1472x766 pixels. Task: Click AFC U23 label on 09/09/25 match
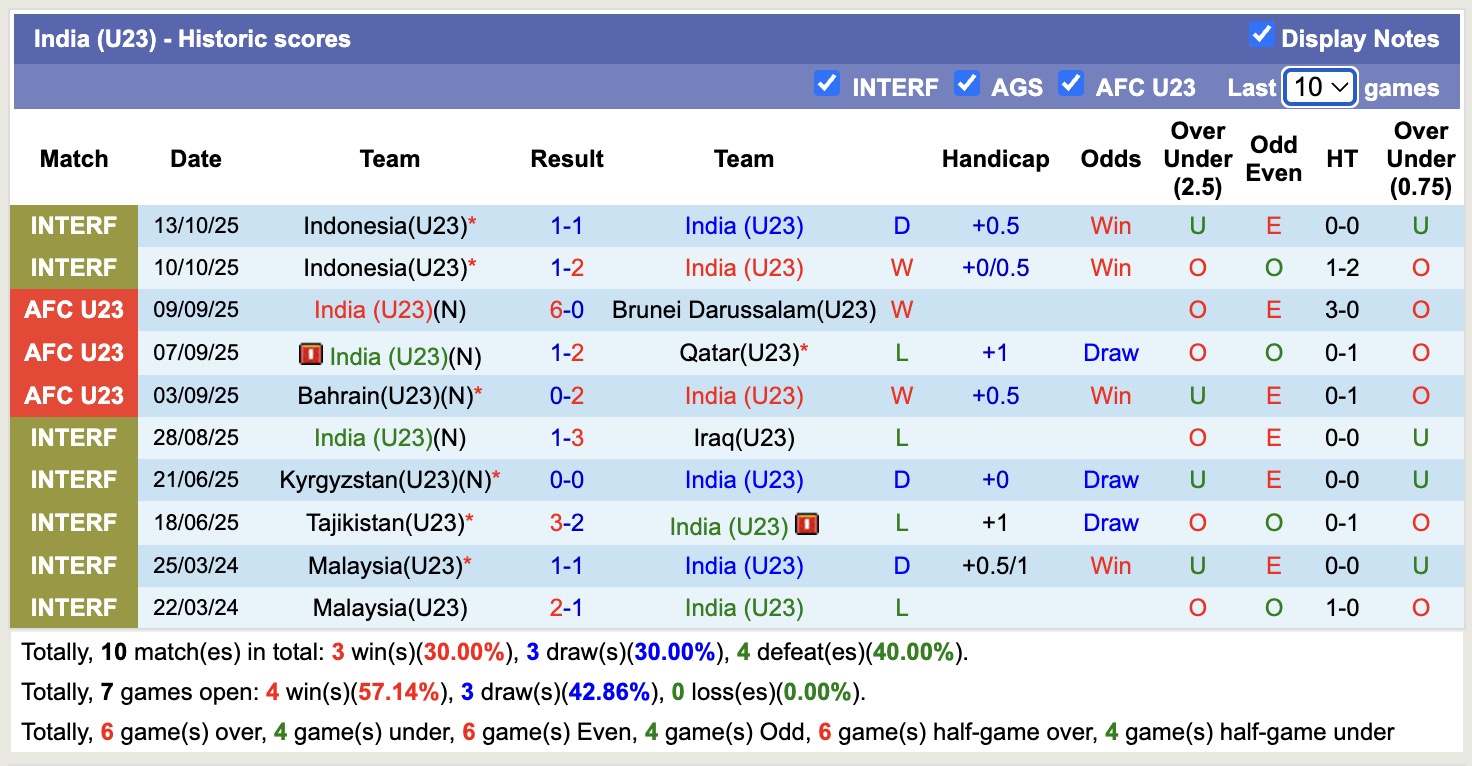[x=74, y=310]
